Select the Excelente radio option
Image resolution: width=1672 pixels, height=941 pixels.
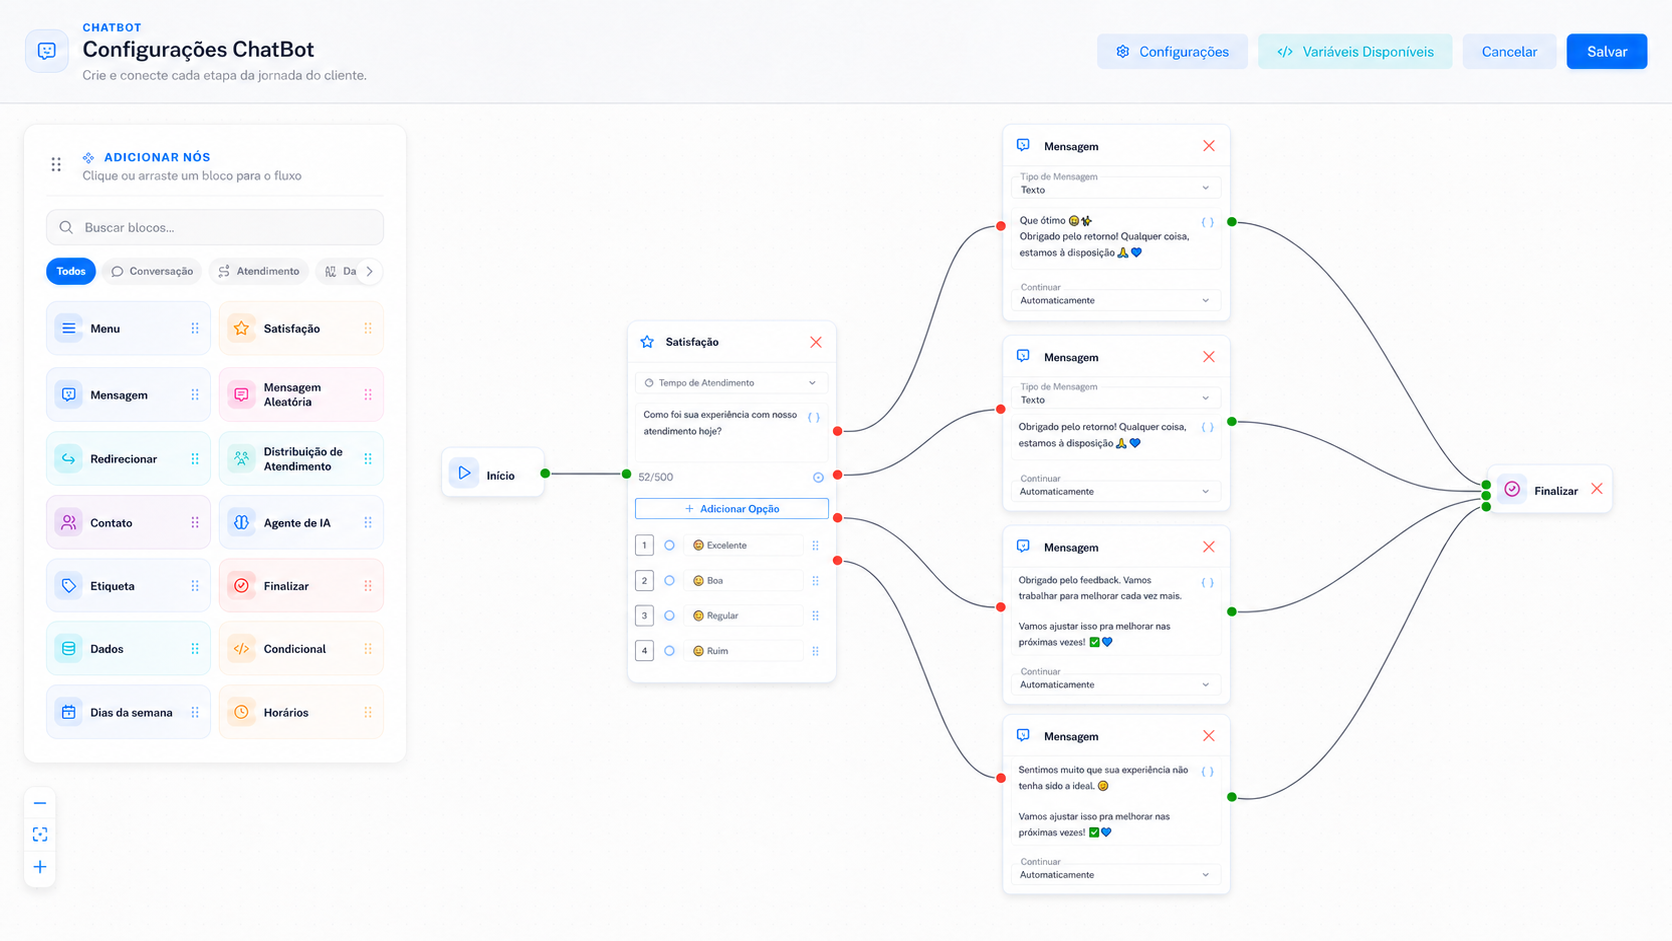click(669, 545)
